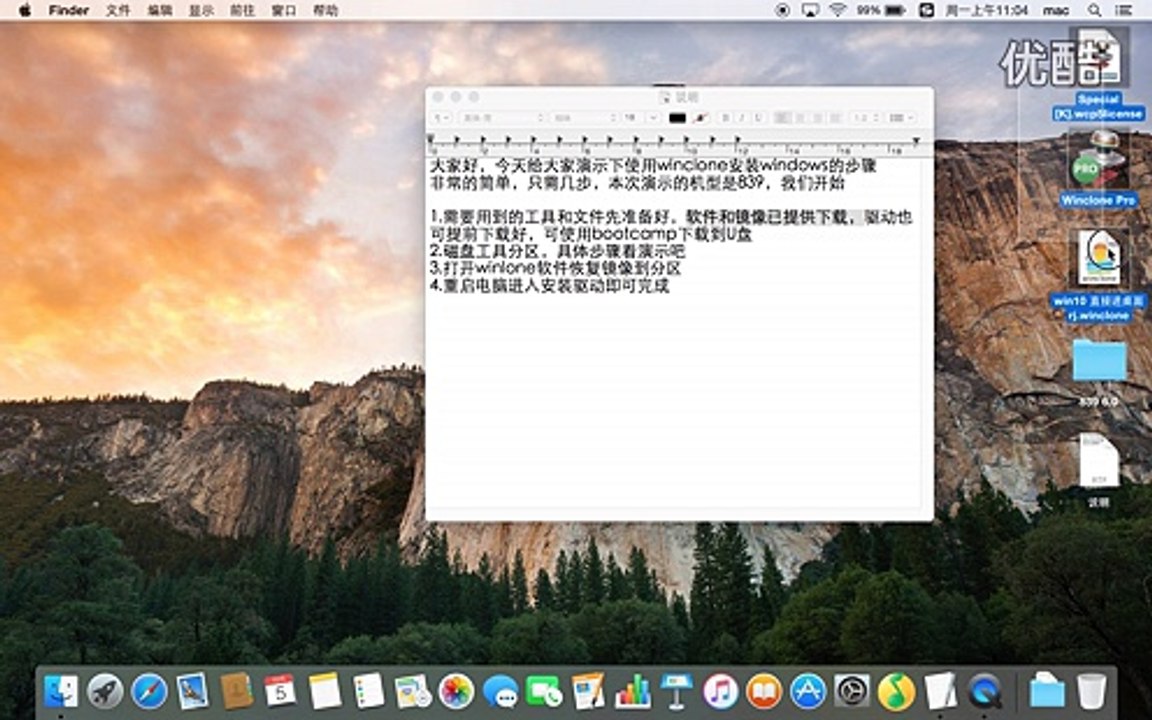1152x720 pixels.
Task: Open Photos colorful flower icon in Dock
Action: pyautogui.click(x=456, y=691)
